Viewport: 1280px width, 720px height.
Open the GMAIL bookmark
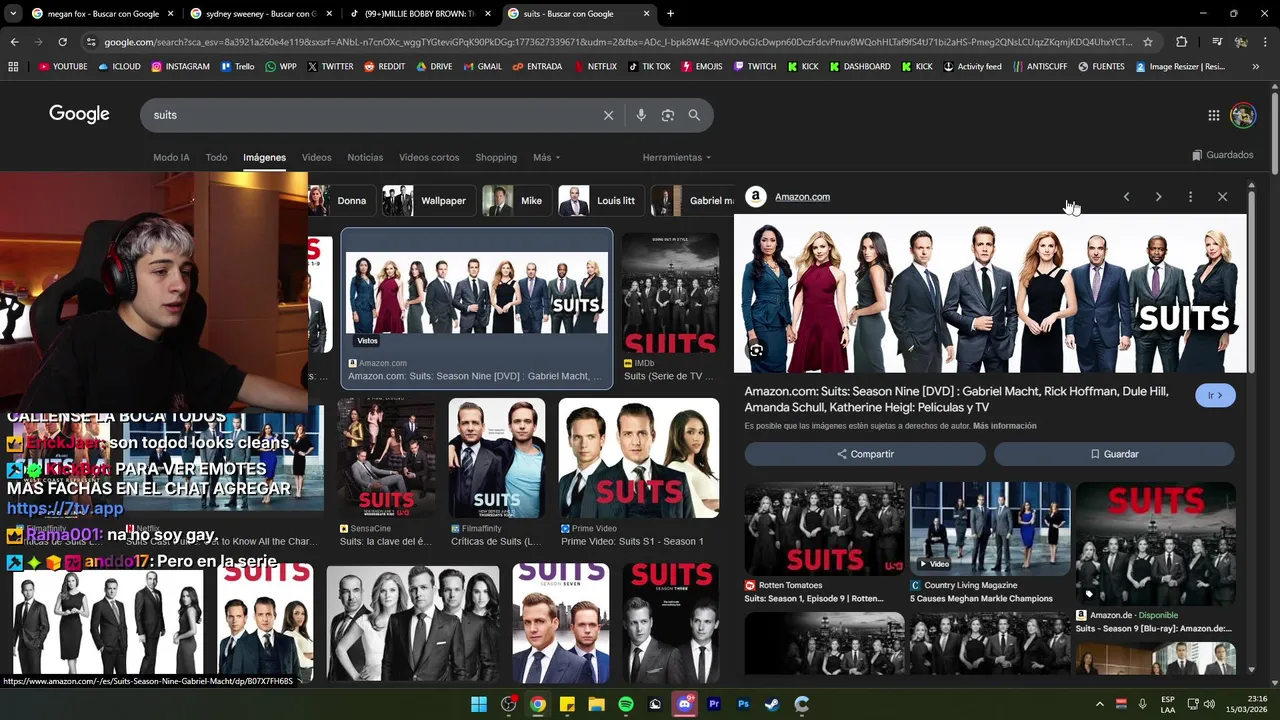pos(483,67)
